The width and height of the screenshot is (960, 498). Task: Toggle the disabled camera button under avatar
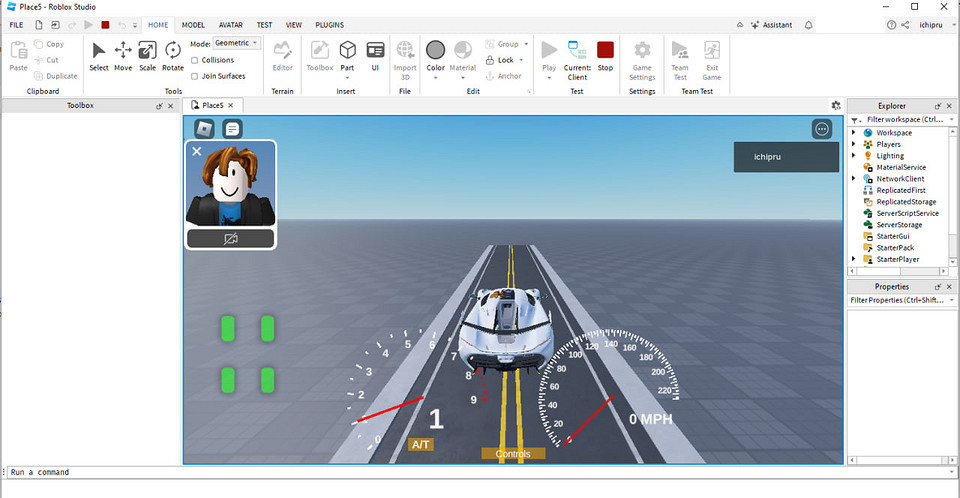(230, 239)
